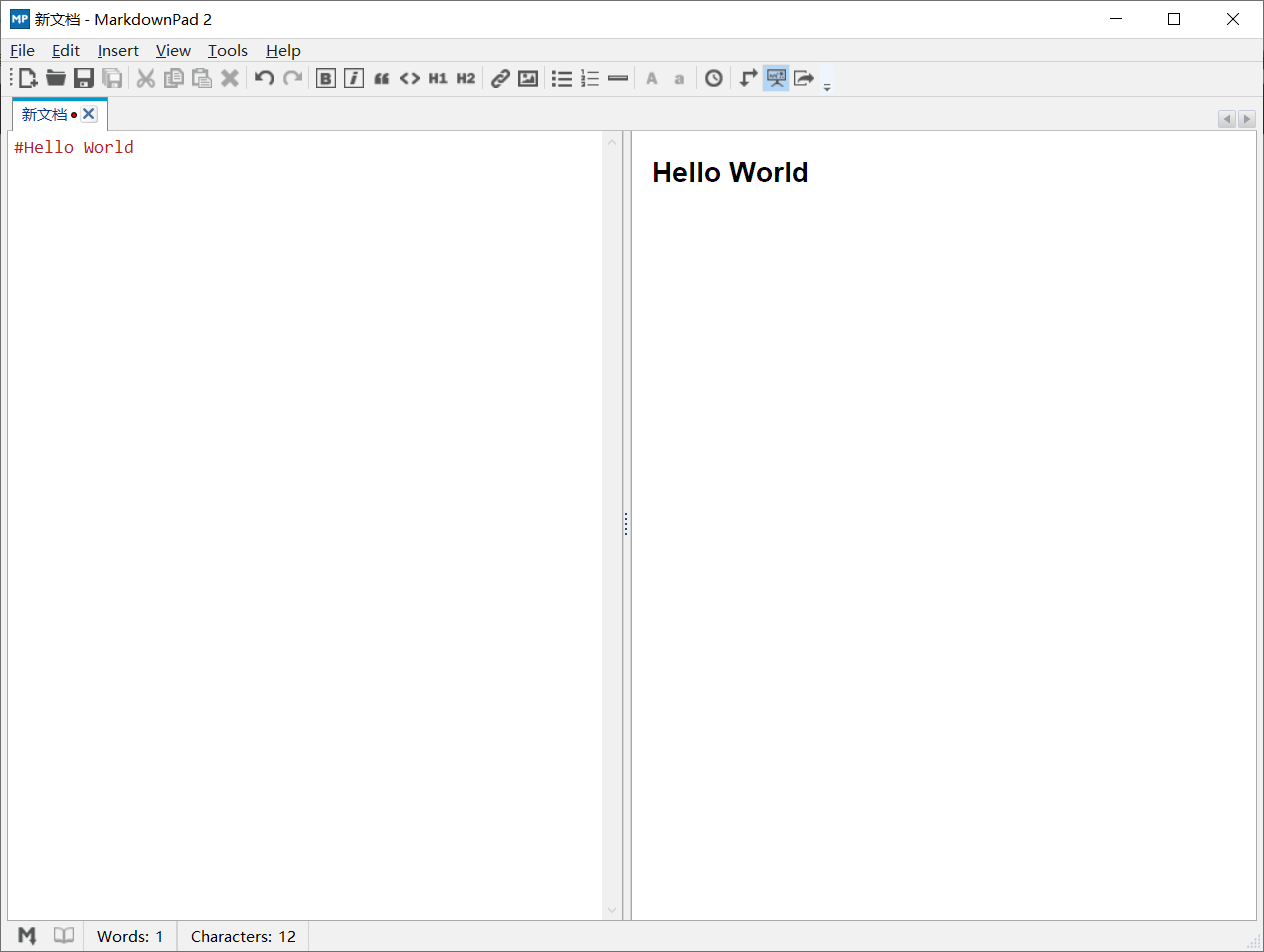Open the View menu
The width and height of the screenshot is (1264, 952).
(x=173, y=51)
